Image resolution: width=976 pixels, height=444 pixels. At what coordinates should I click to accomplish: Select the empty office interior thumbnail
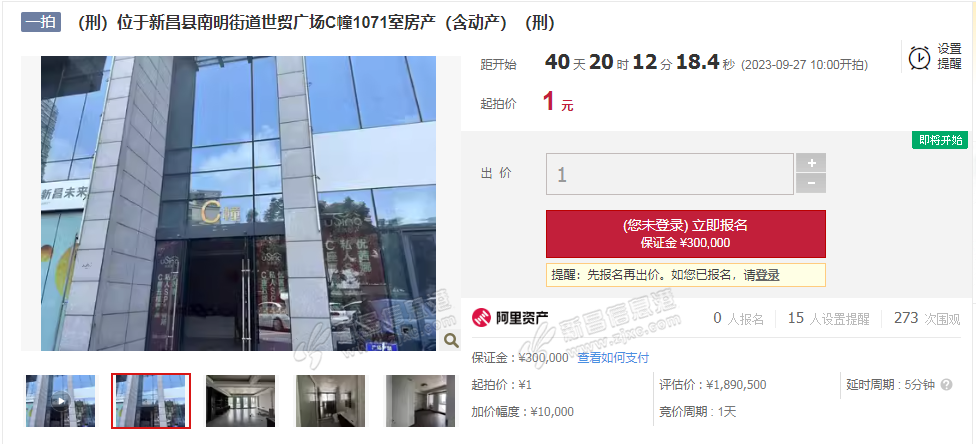point(240,400)
